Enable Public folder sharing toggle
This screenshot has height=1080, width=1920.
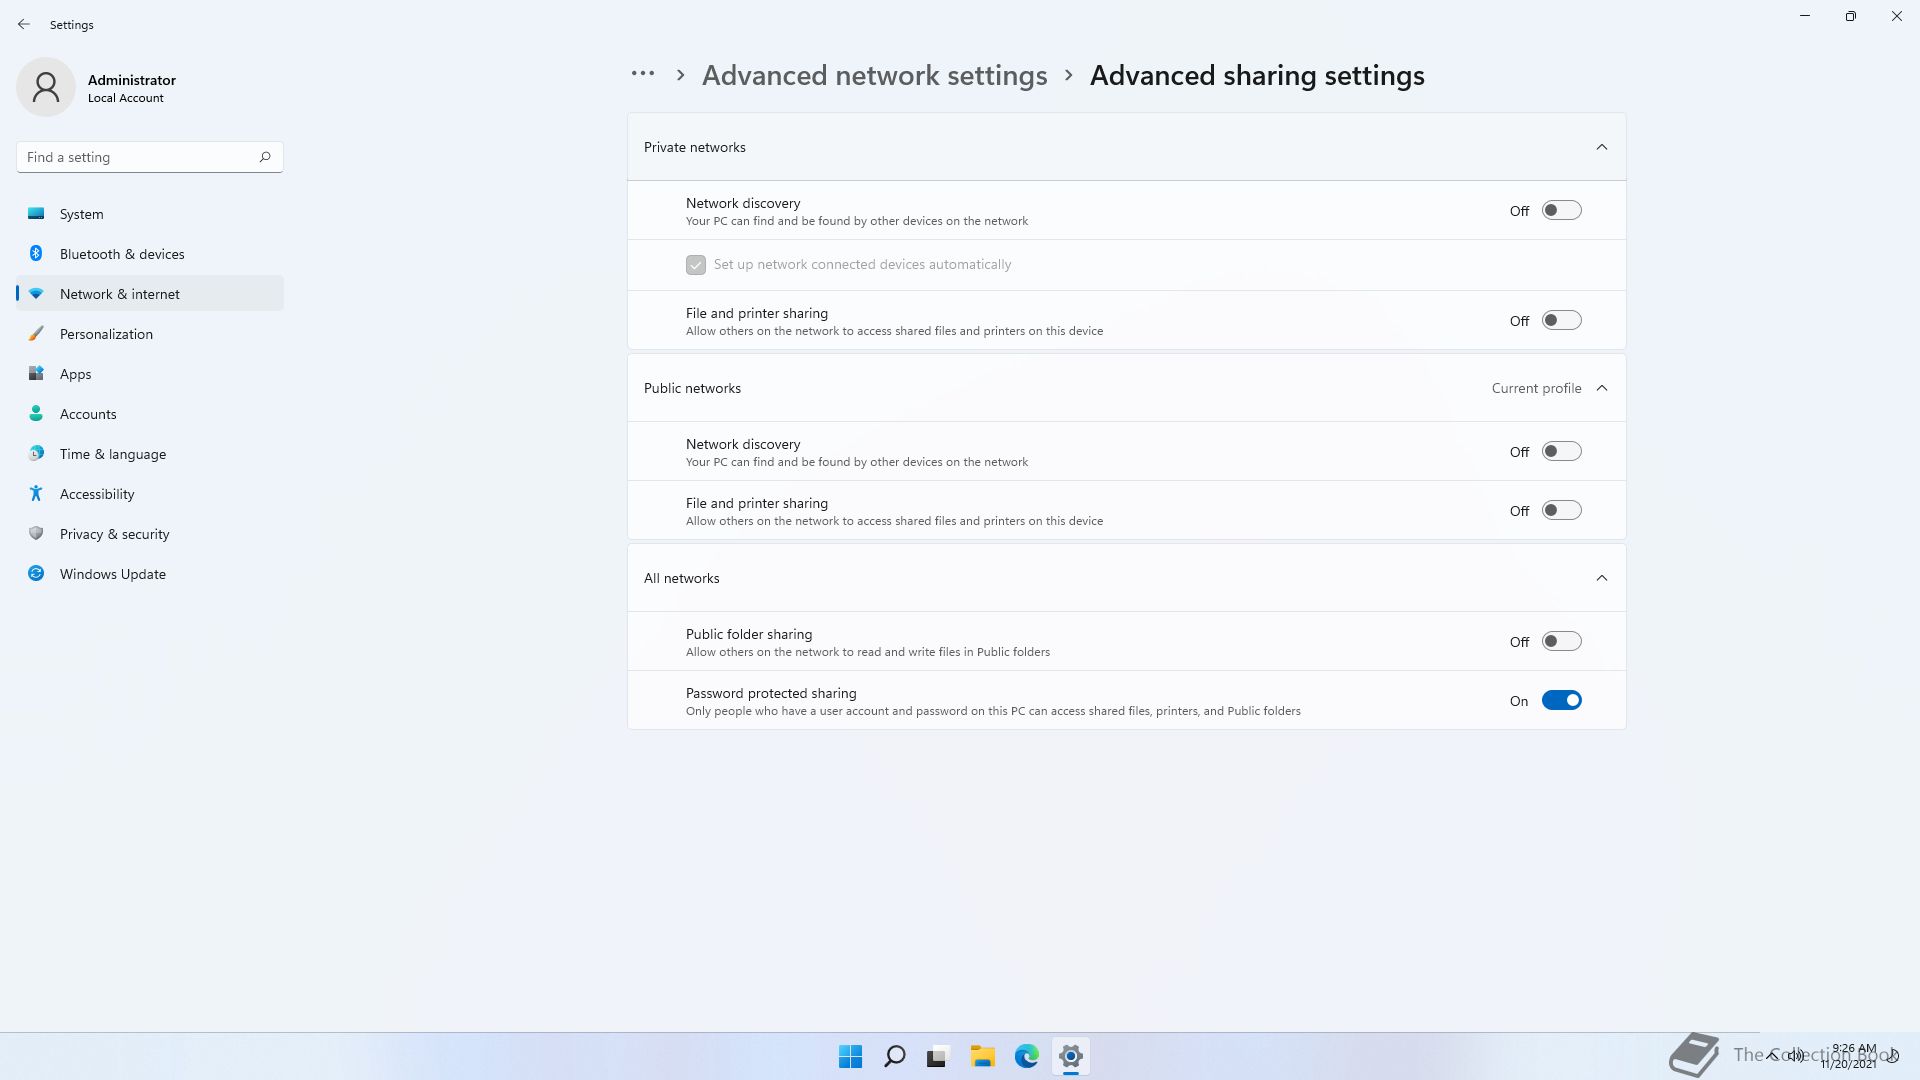coord(1561,641)
